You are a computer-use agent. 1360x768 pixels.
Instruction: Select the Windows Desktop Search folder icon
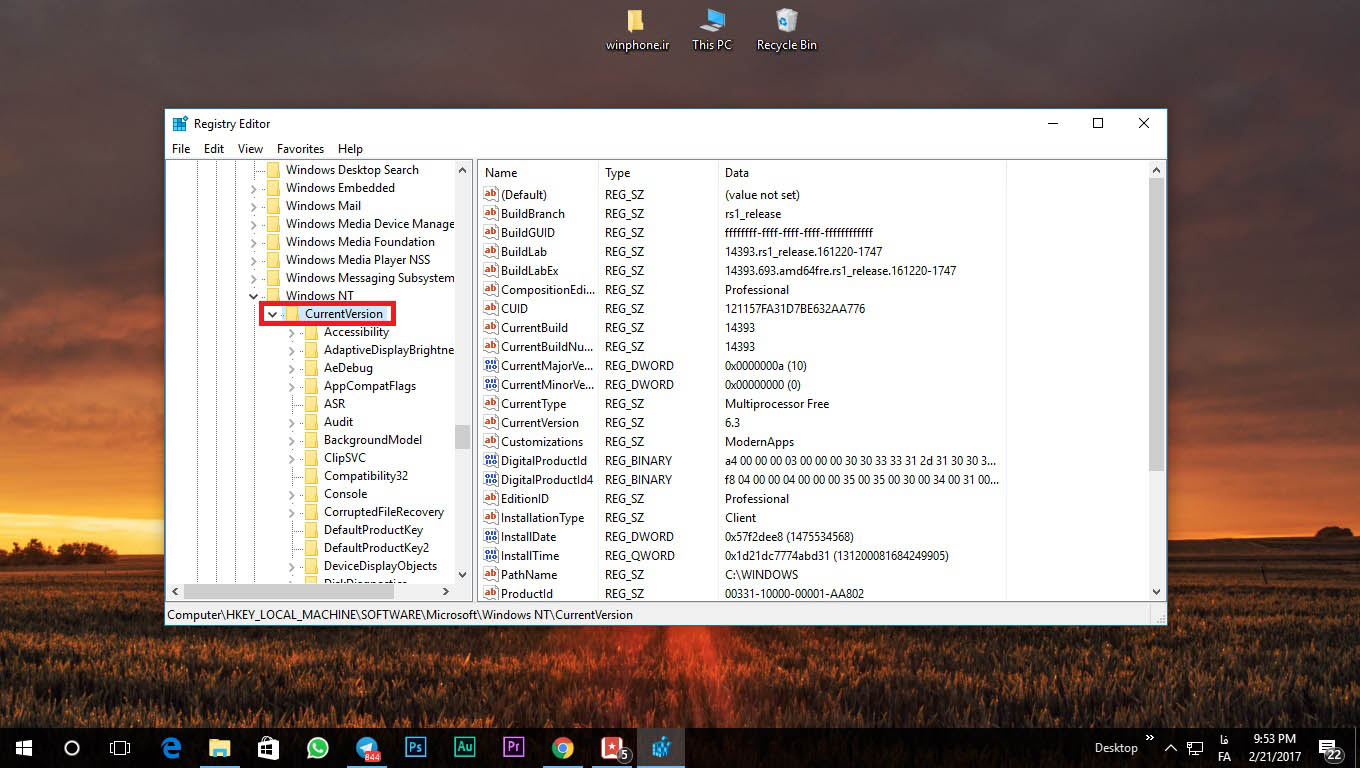[273, 170]
